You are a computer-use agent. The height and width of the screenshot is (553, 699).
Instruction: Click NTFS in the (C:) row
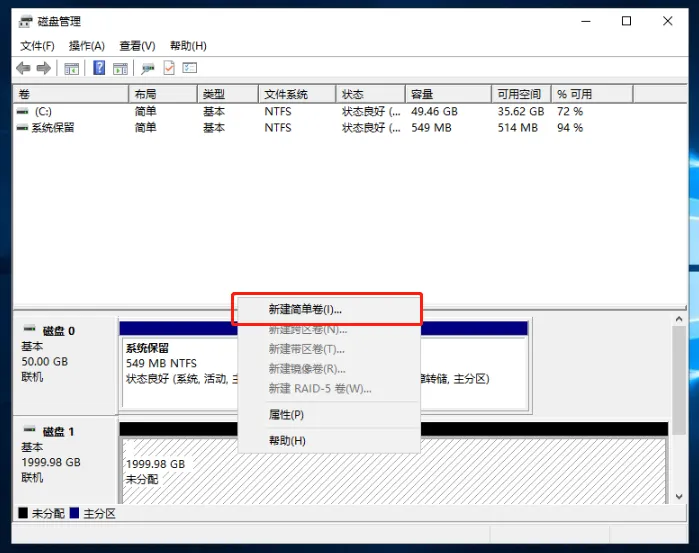click(x=278, y=111)
